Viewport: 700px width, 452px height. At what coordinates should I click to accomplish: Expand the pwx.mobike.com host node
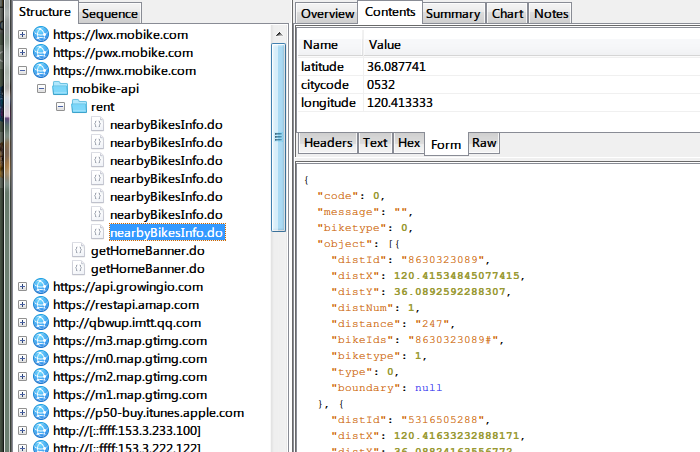[x=22, y=52]
